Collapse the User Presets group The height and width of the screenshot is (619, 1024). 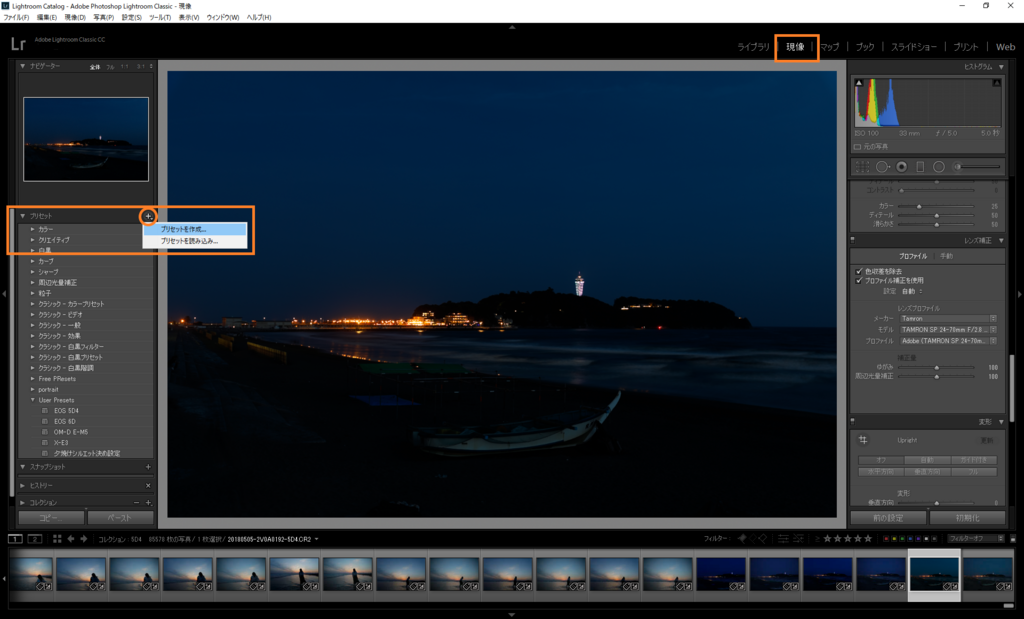click(x=33, y=400)
